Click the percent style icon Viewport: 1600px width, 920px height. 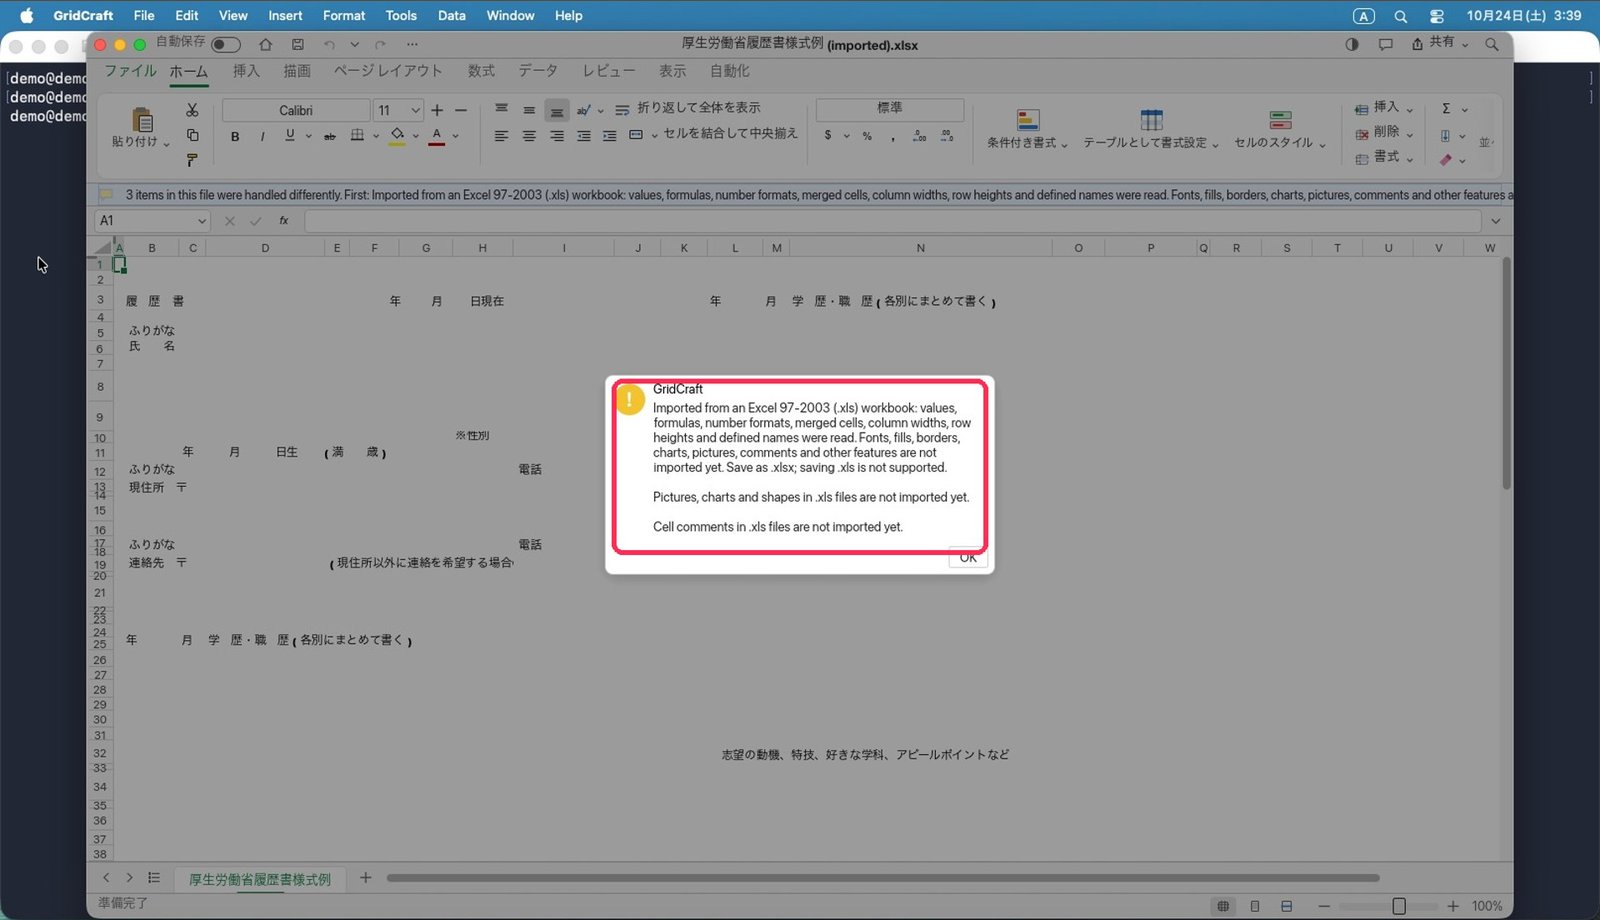867,136
